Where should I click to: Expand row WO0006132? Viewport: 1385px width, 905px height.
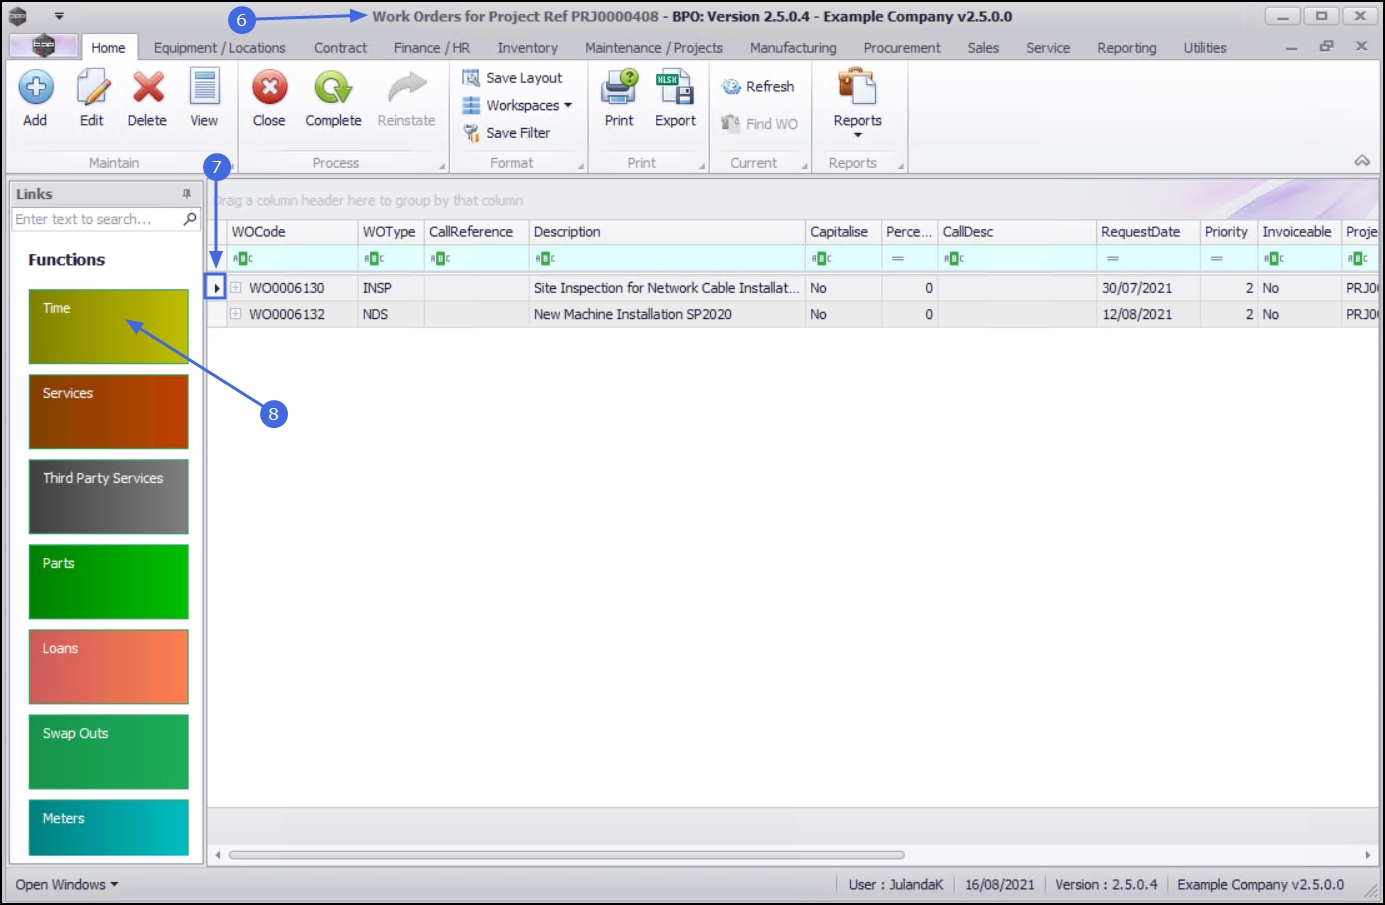[236, 314]
